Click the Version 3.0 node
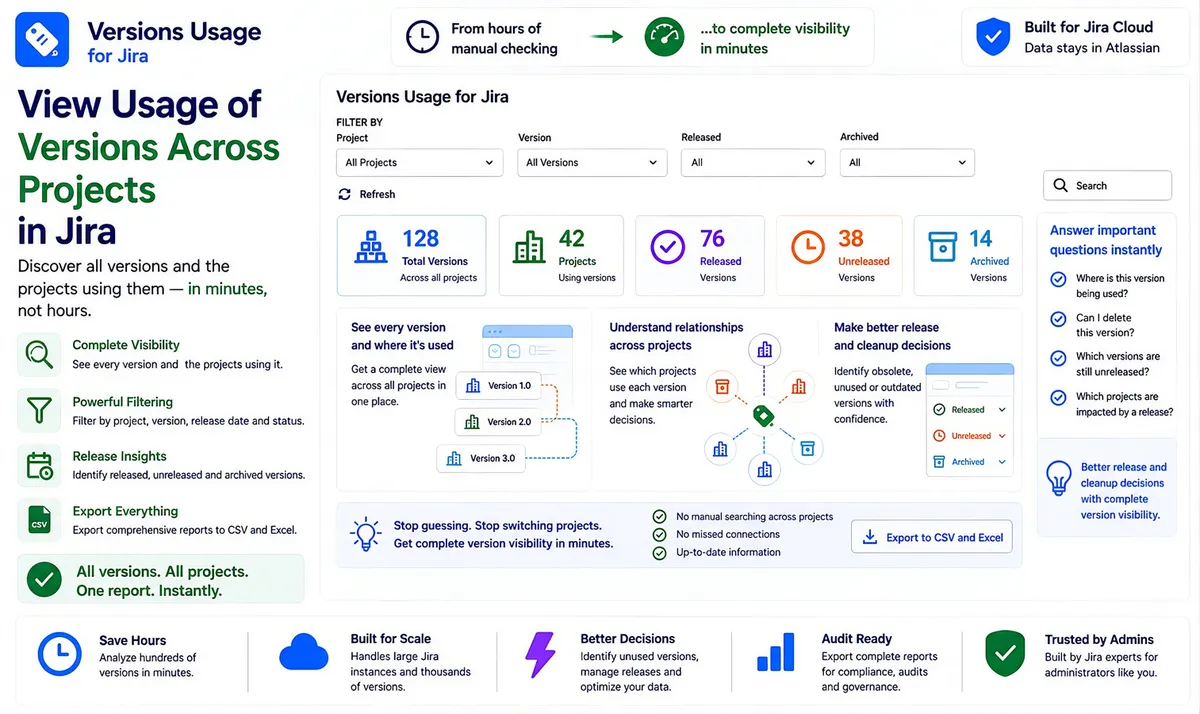The height and width of the screenshot is (714, 1200). (x=481, y=458)
